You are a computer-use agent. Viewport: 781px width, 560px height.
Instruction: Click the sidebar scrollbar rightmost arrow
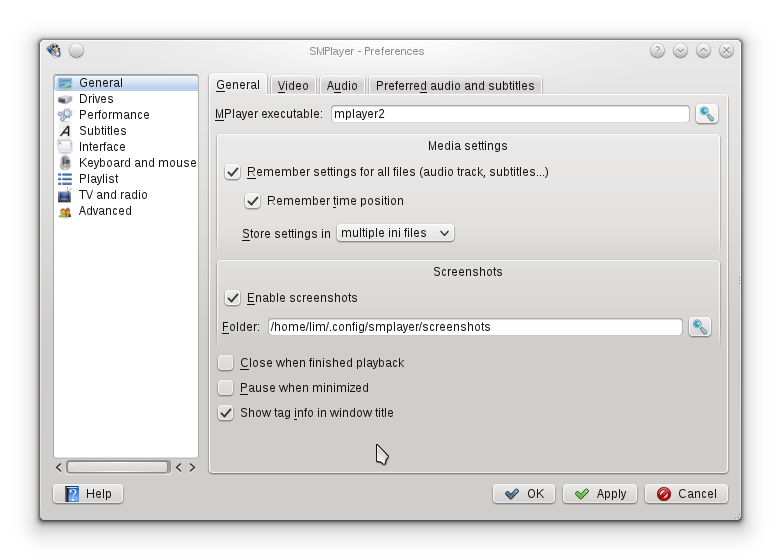point(192,467)
